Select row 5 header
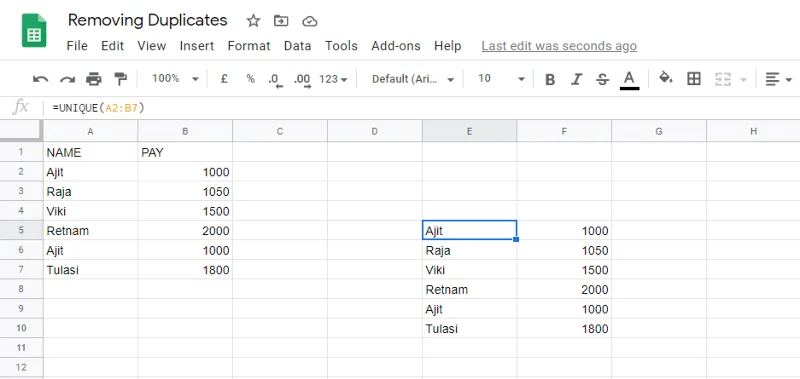 [x=21, y=230]
